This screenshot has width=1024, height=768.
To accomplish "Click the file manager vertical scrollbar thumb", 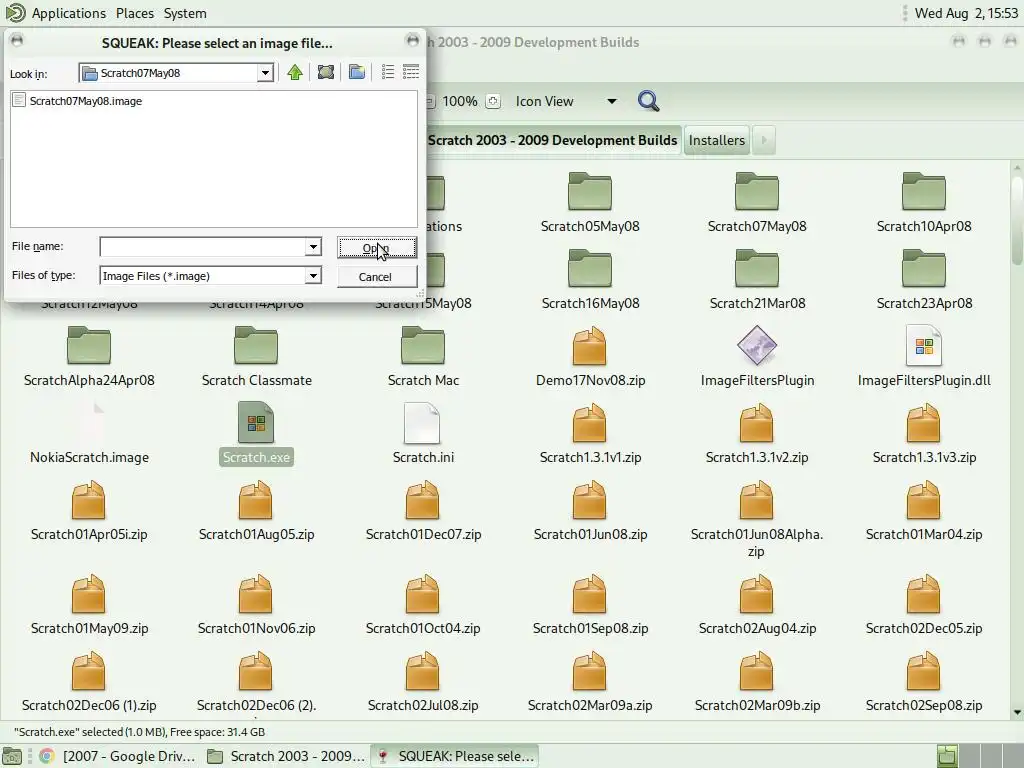I will 1017,221.
